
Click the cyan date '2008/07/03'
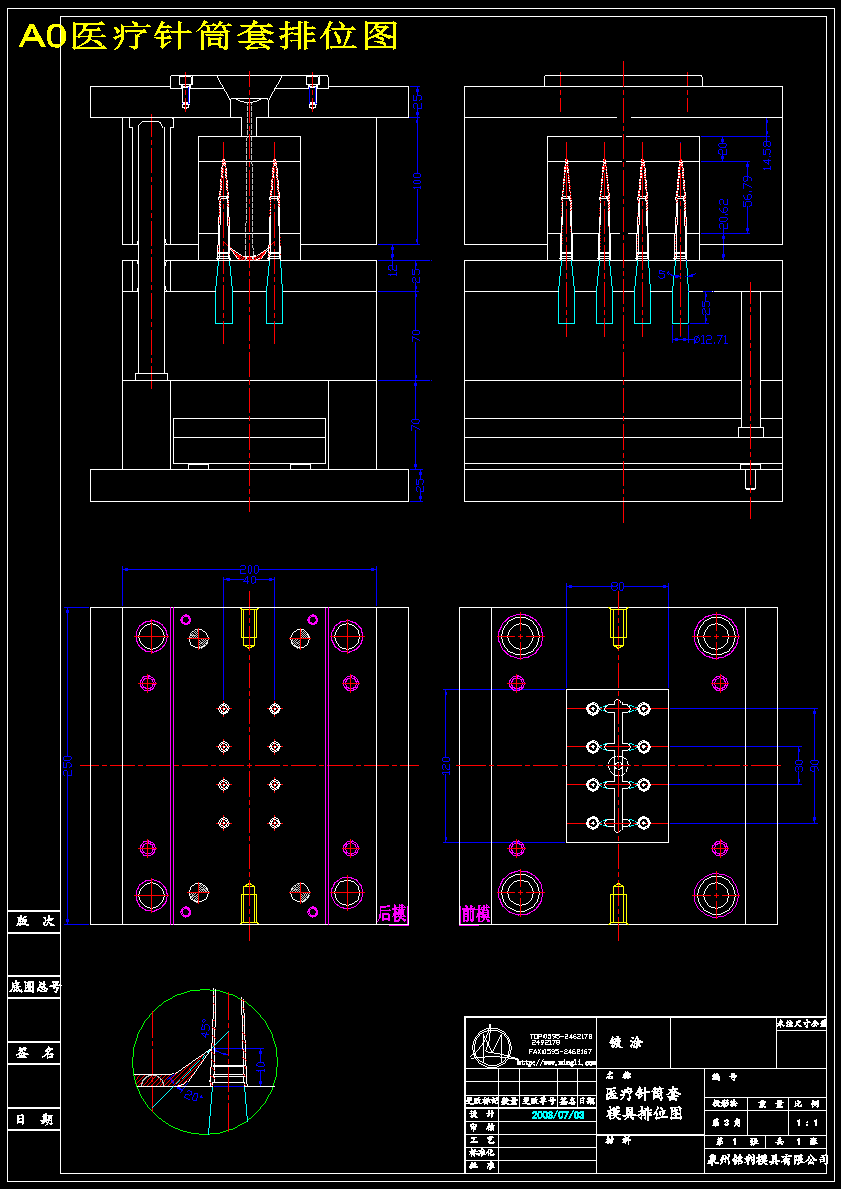pyautogui.click(x=557, y=1115)
